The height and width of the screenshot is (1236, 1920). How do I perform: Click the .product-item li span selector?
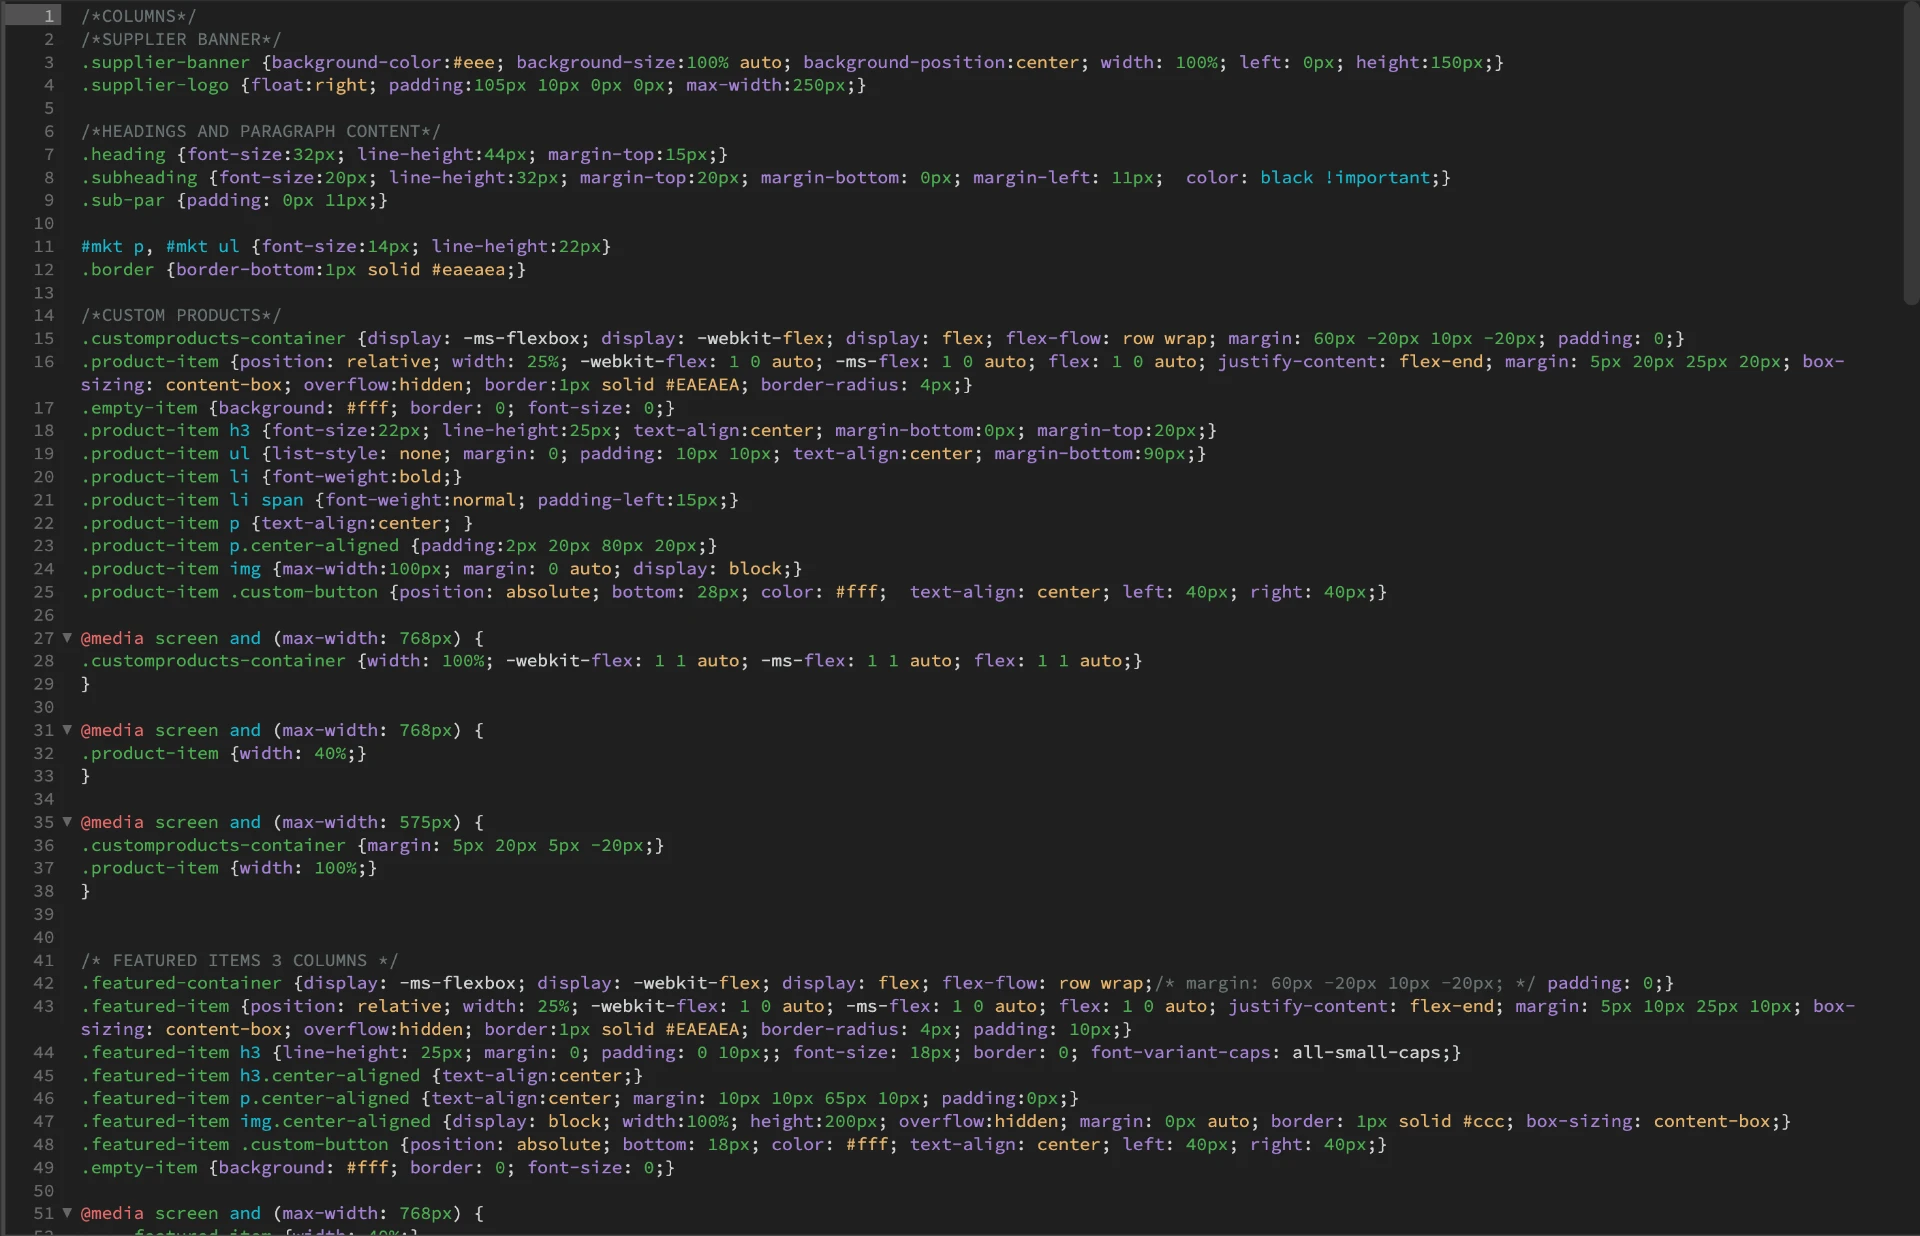[x=192, y=499]
